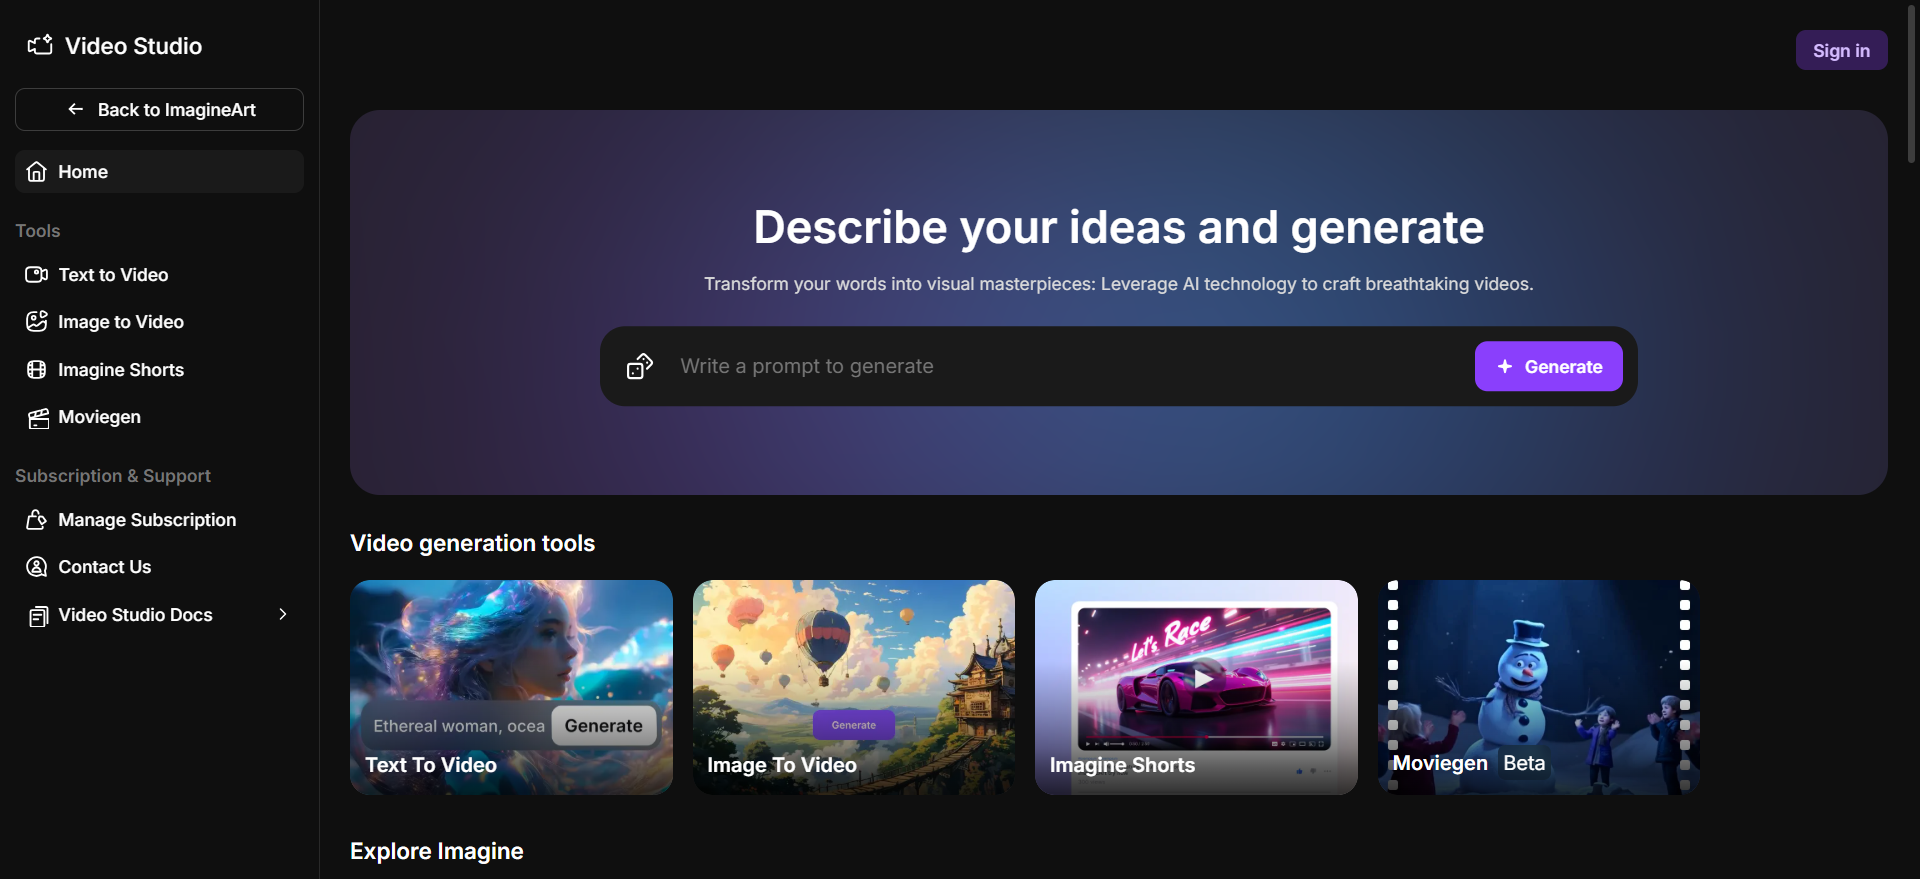The width and height of the screenshot is (1920, 879).
Task: Click the dice icon in prompt bar
Action: [x=640, y=366]
